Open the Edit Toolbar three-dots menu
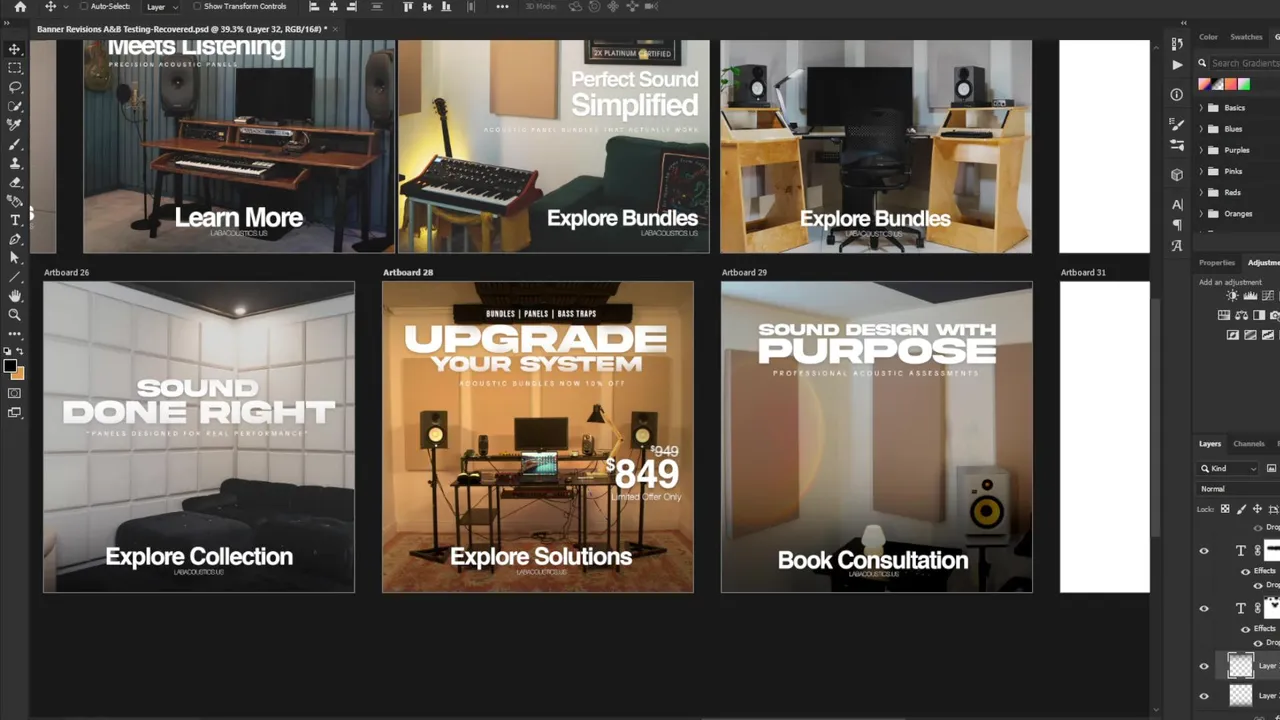Viewport: 1280px width, 720px height. pos(14,334)
